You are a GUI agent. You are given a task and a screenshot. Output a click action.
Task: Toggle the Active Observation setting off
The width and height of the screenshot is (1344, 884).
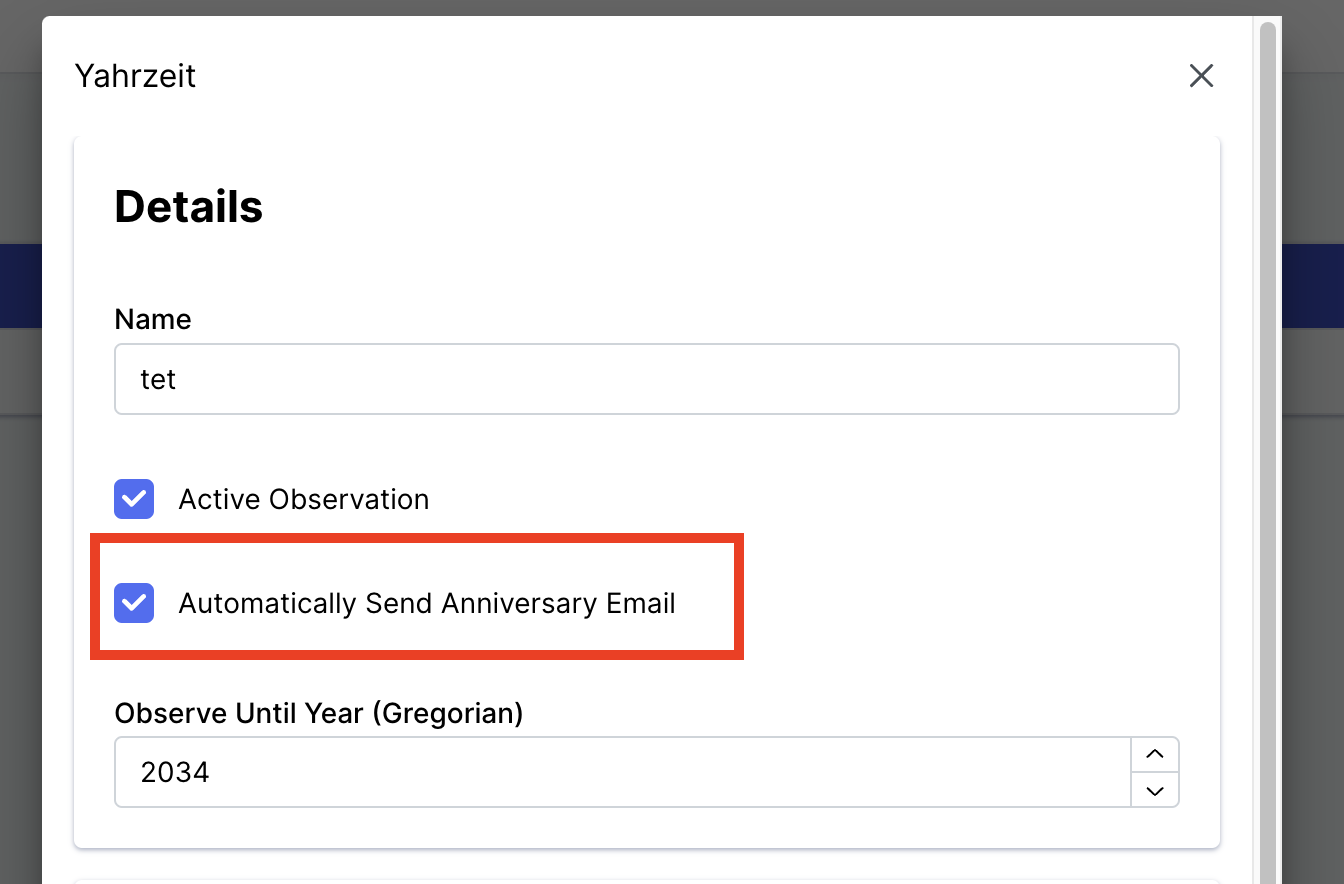coord(133,499)
